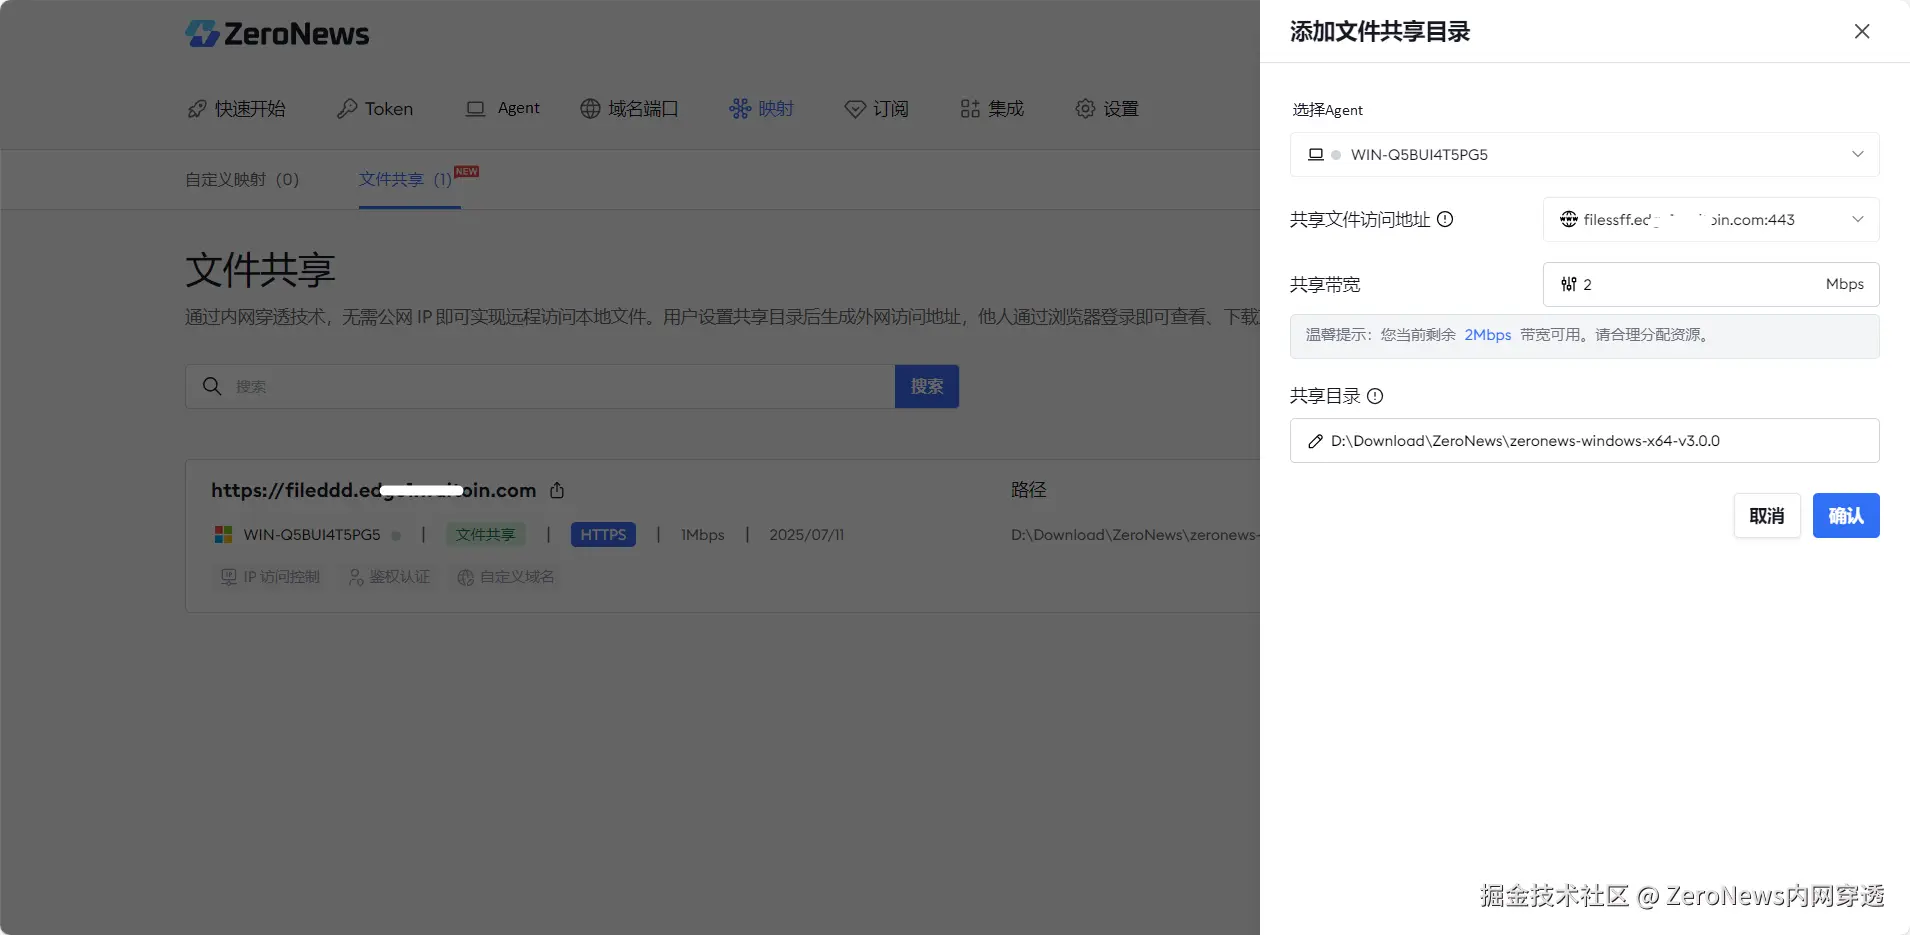The height and width of the screenshot is (935, 1910).
Task: Click the Windows logo icon beside WIN-Q5BUI4T5PG5
Action: pos(223,535)
